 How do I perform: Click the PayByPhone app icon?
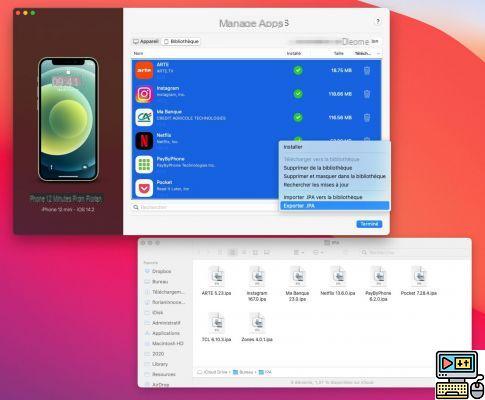(x=144, y=165)
